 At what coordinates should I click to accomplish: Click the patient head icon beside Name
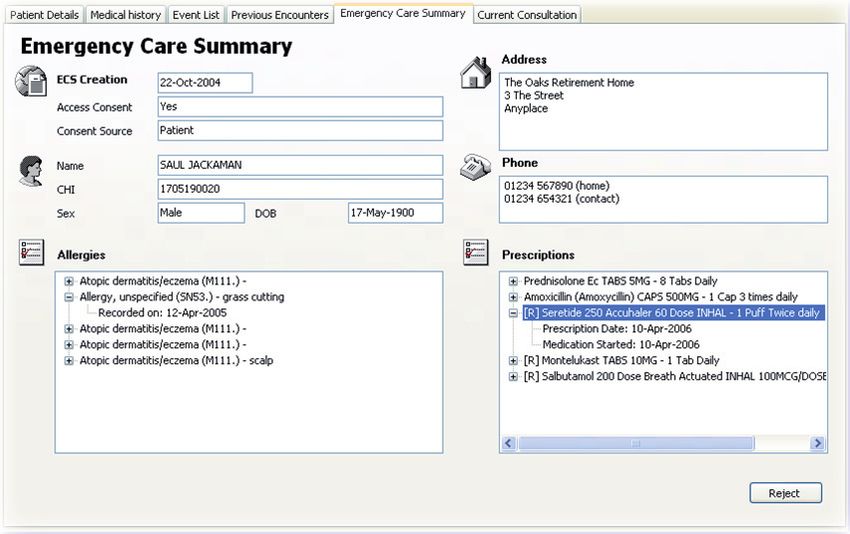(x=31, y=171)
